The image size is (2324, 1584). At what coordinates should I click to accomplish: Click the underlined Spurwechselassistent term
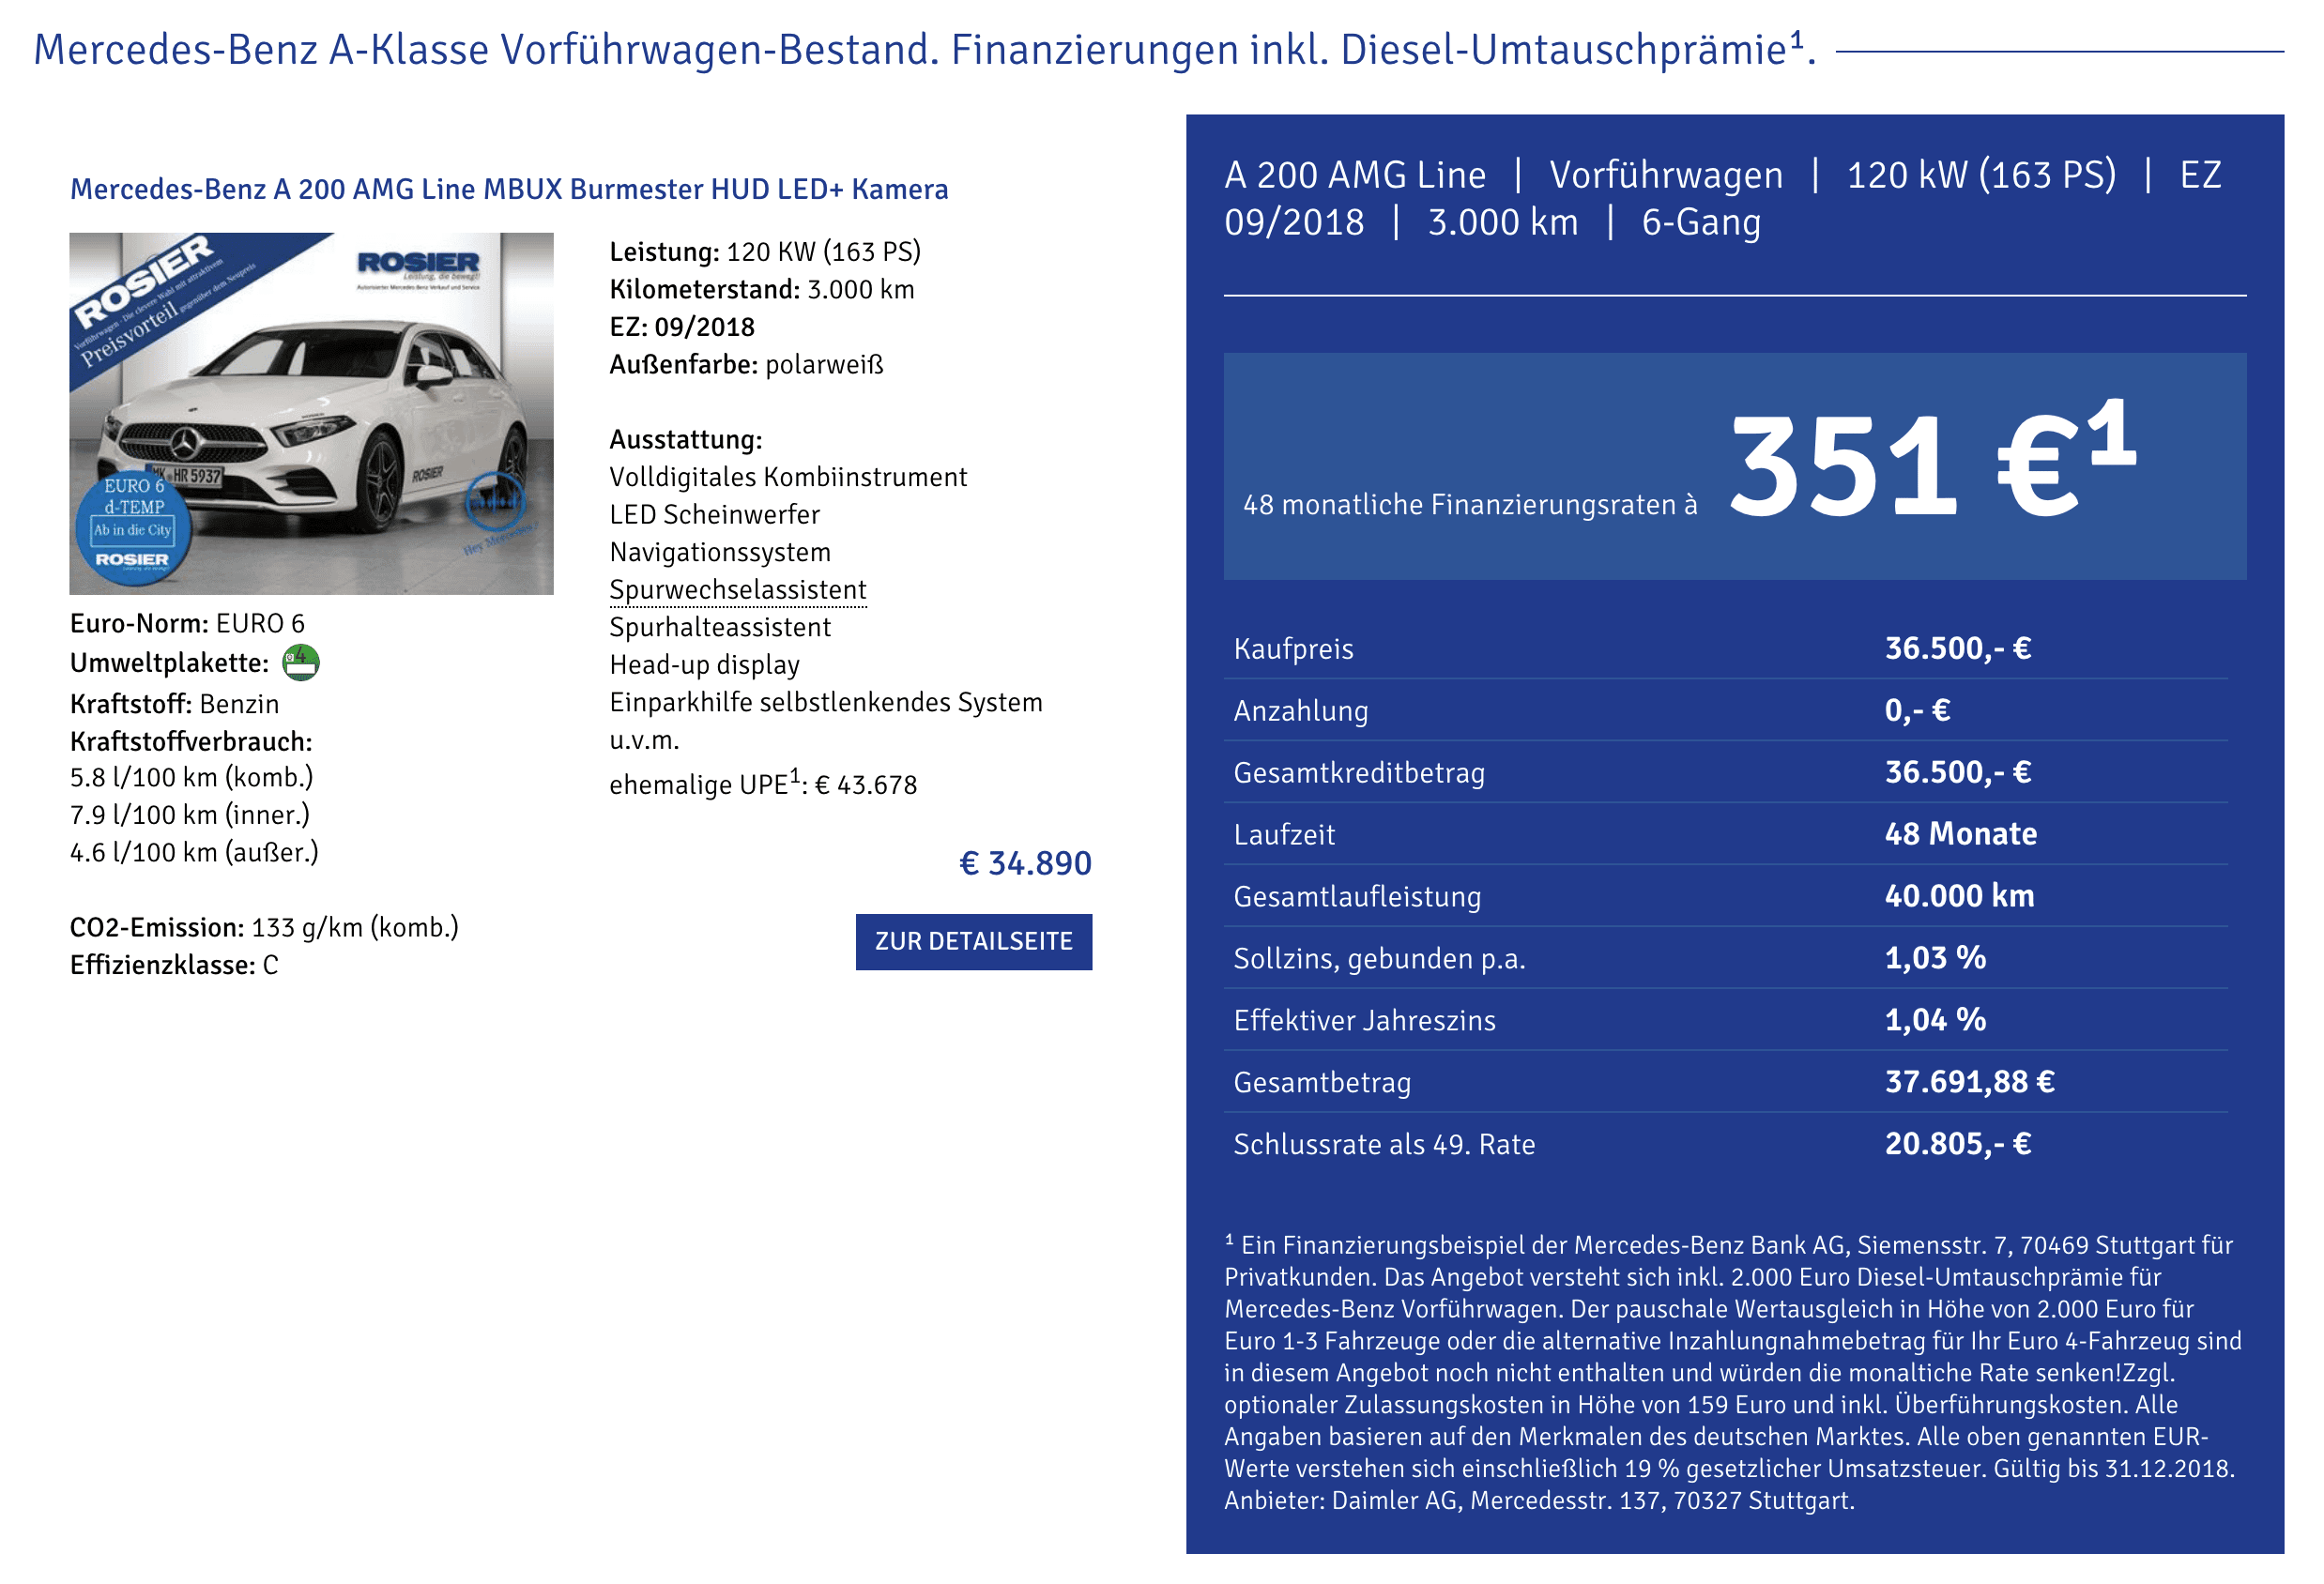tap(738, 590)
